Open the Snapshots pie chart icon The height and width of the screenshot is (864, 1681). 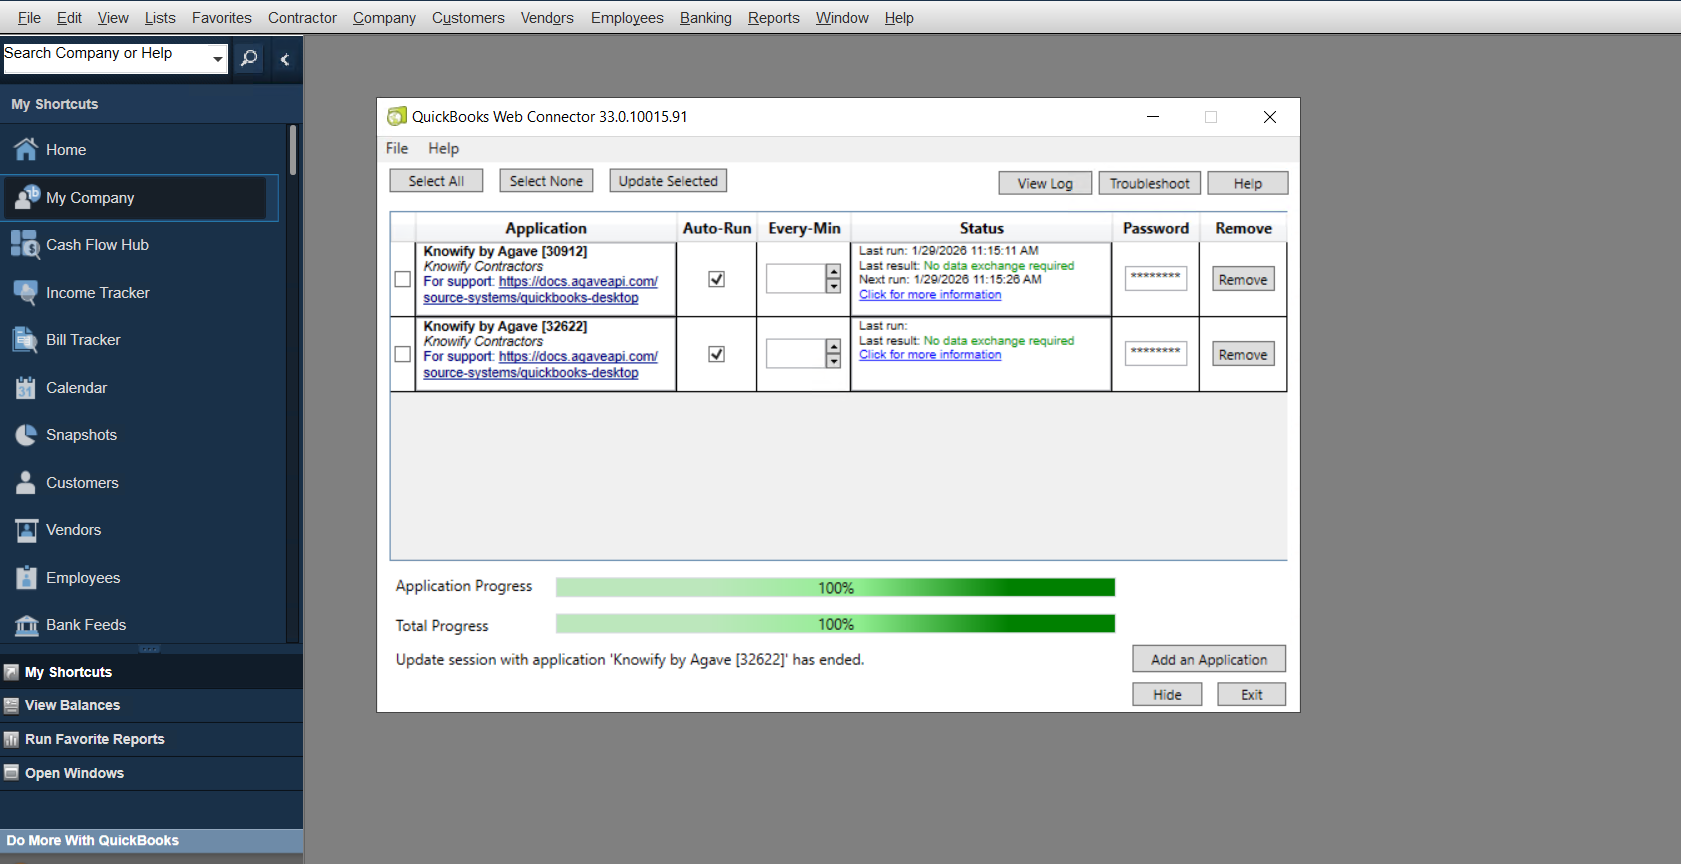point(25,435)
